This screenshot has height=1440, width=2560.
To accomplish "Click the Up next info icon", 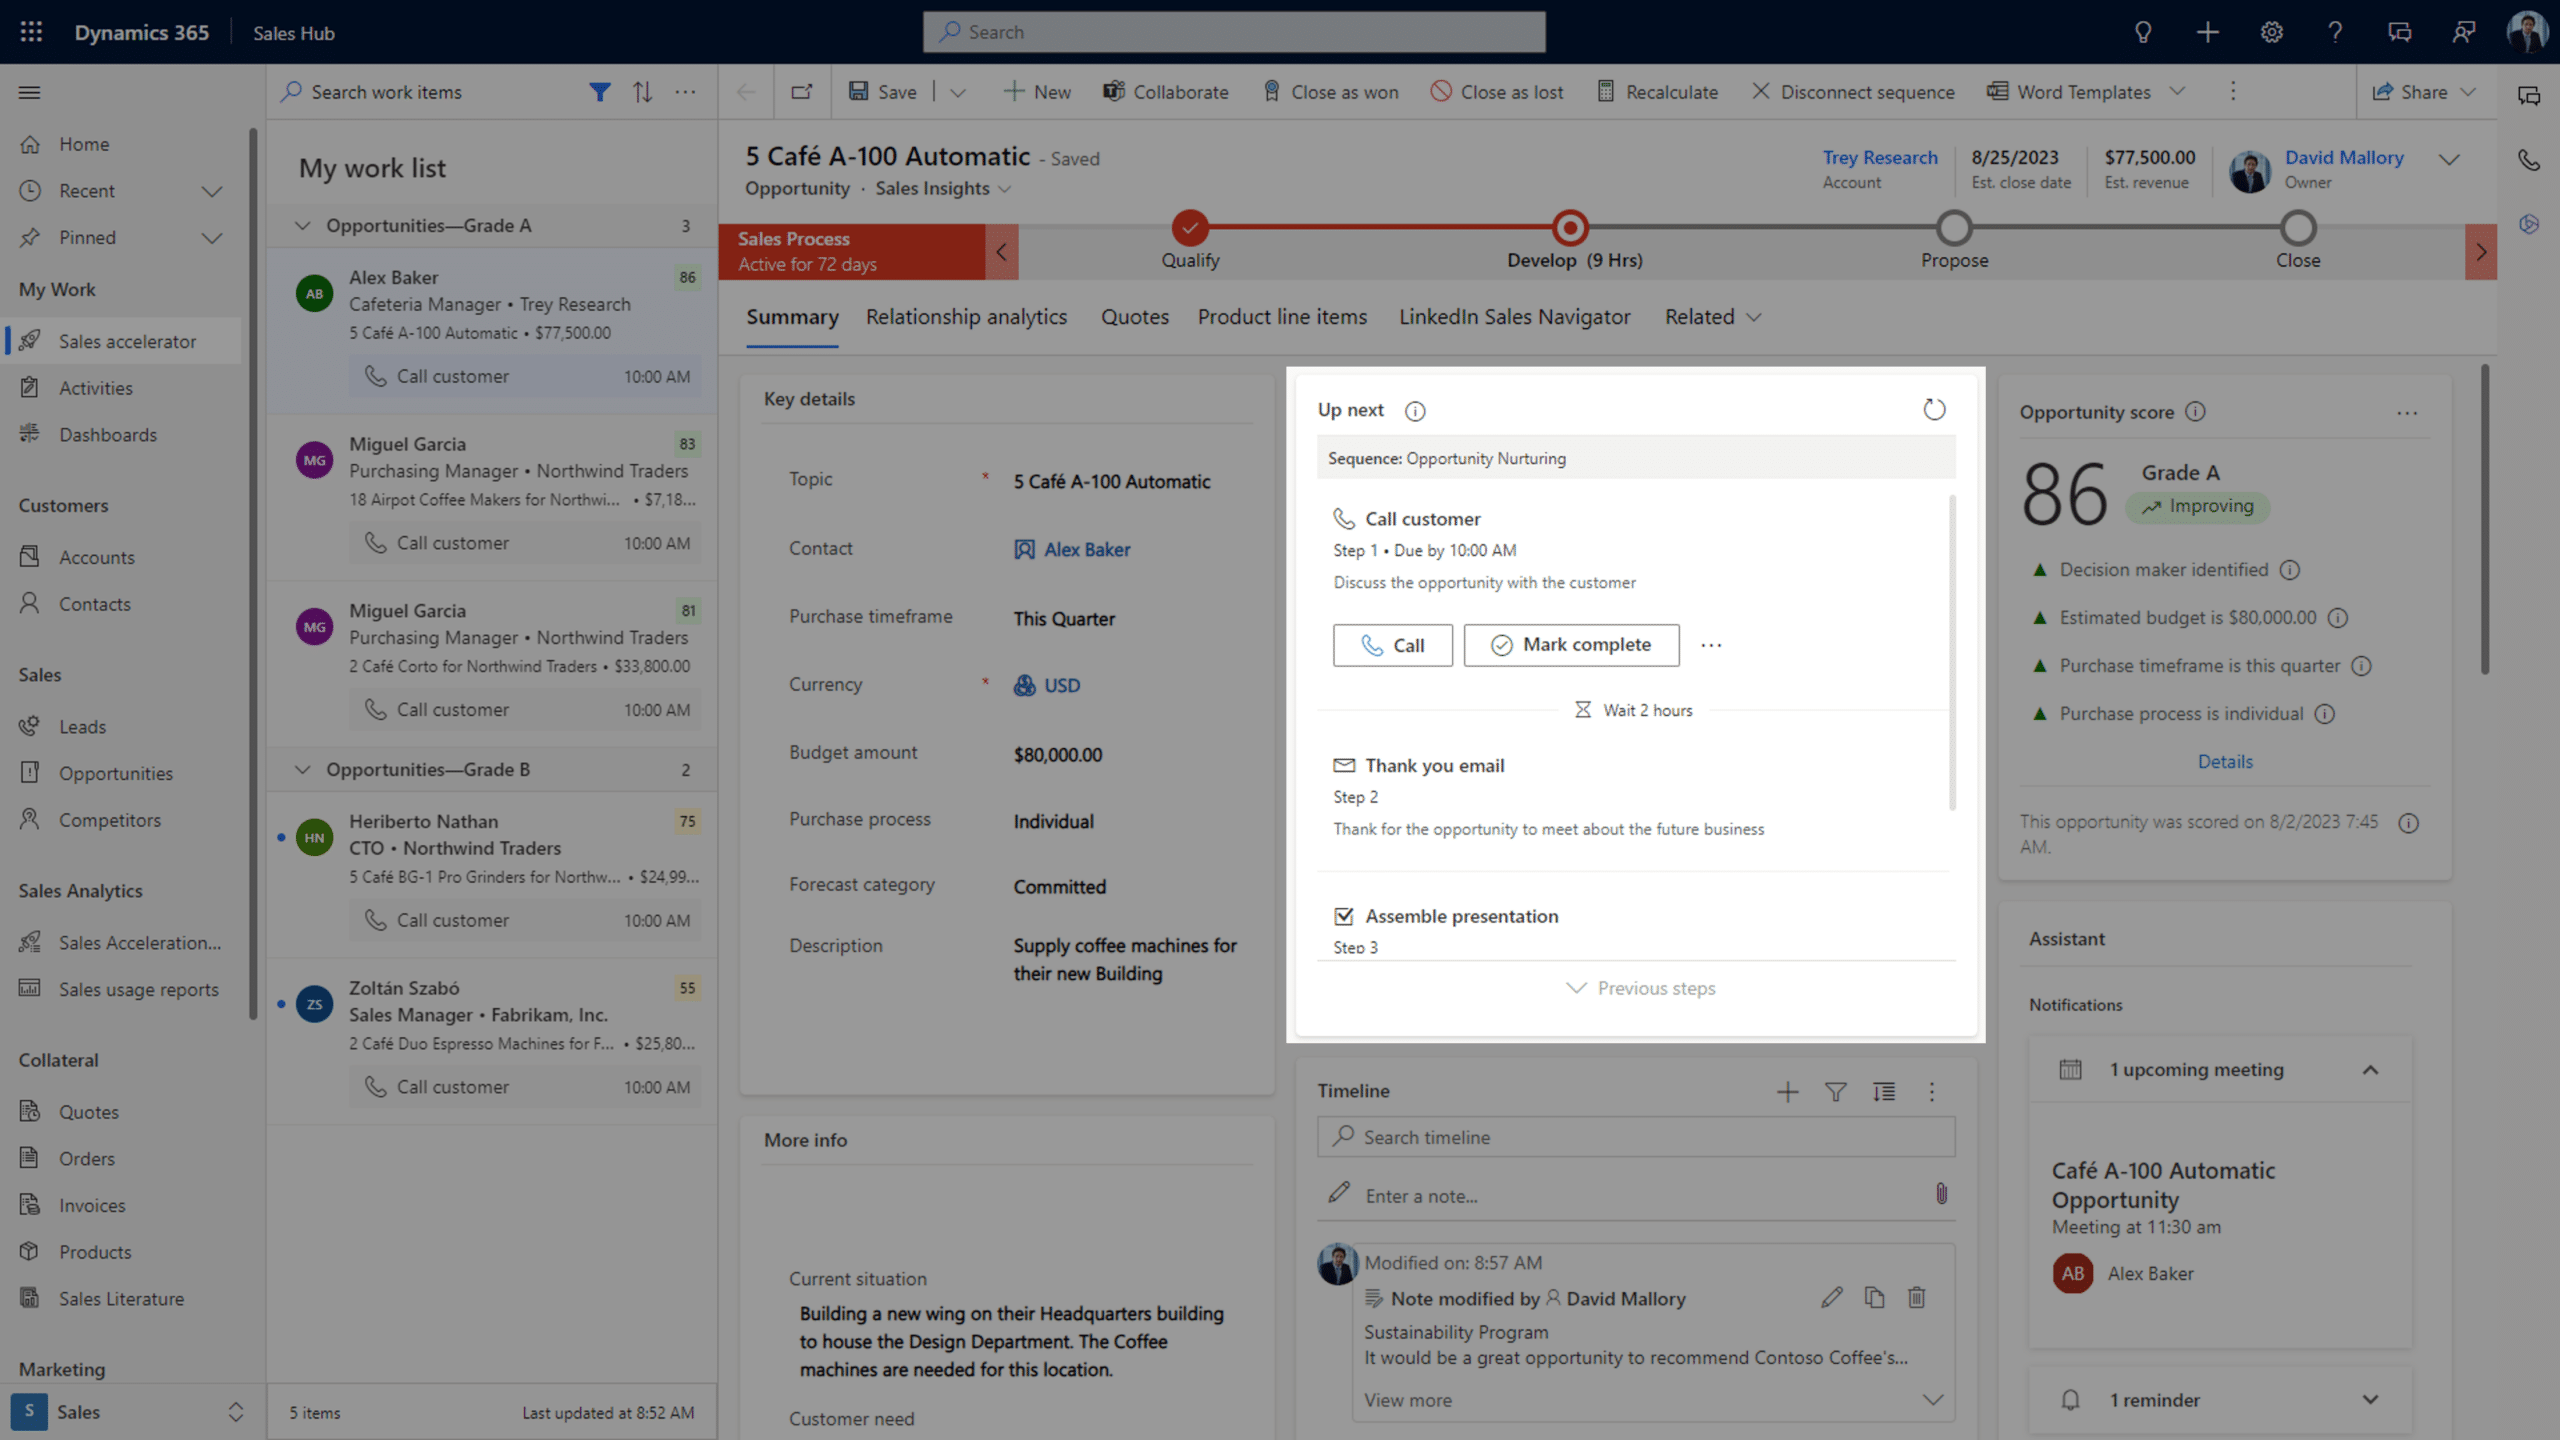I will click(x=1415, y=411).
